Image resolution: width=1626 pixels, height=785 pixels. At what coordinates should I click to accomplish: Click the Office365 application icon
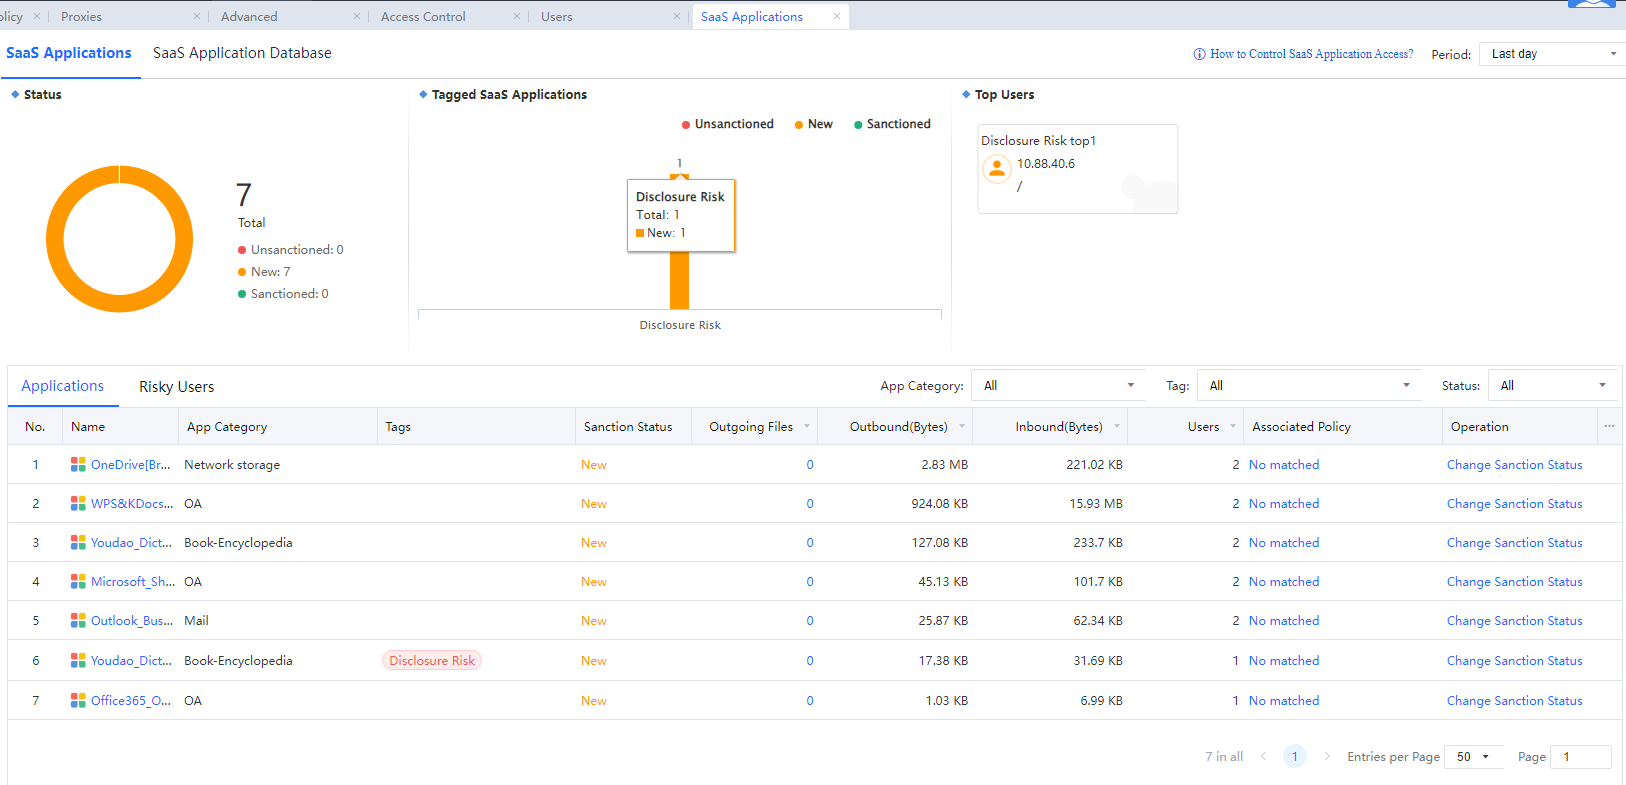78,701
